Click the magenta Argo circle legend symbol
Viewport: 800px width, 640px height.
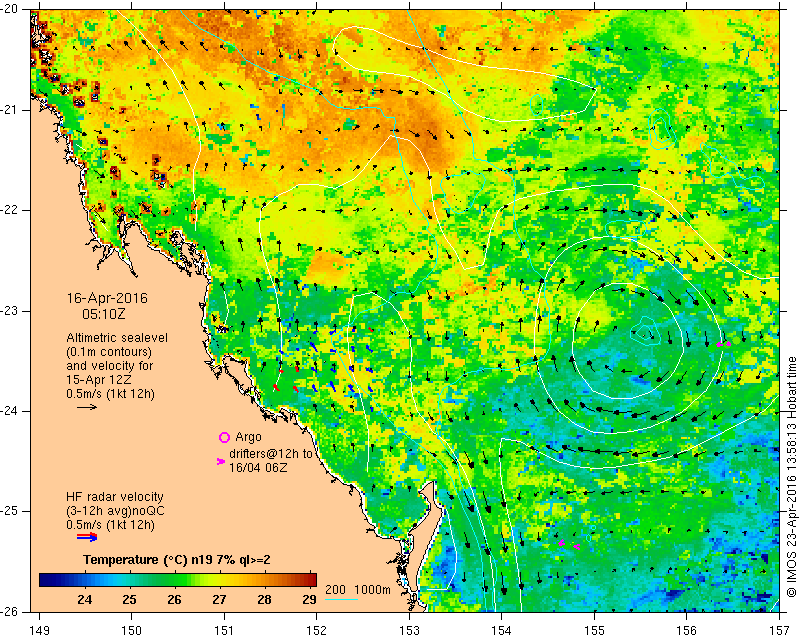(224, 437)
